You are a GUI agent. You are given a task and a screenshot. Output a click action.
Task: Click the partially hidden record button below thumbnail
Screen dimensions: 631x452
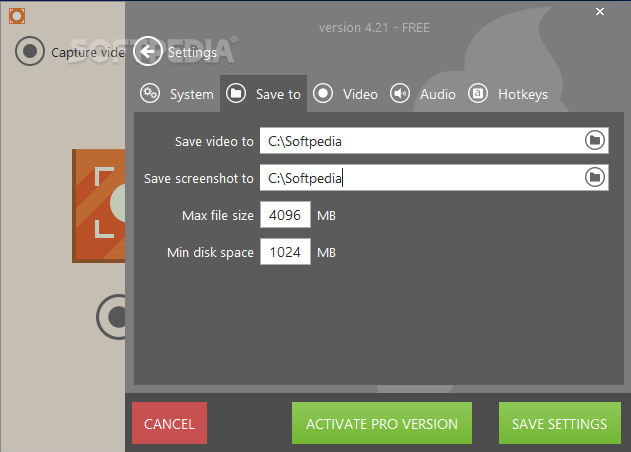point(111,317)
